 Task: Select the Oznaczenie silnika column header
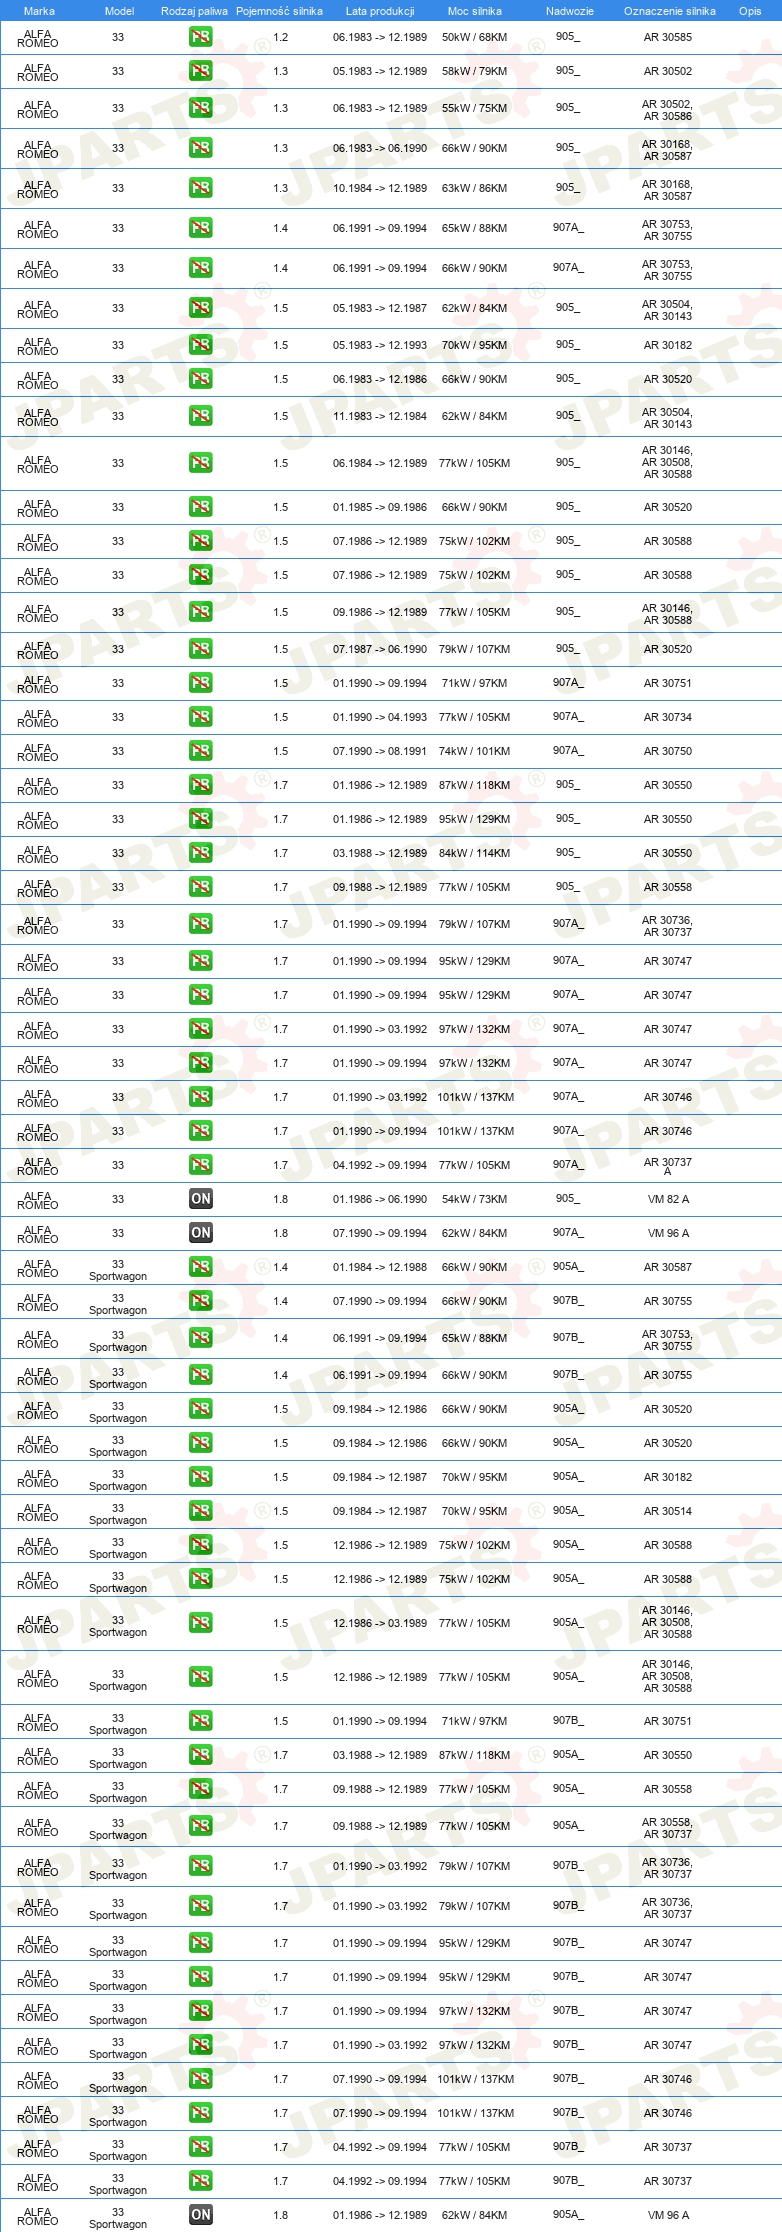coord(669,11)
